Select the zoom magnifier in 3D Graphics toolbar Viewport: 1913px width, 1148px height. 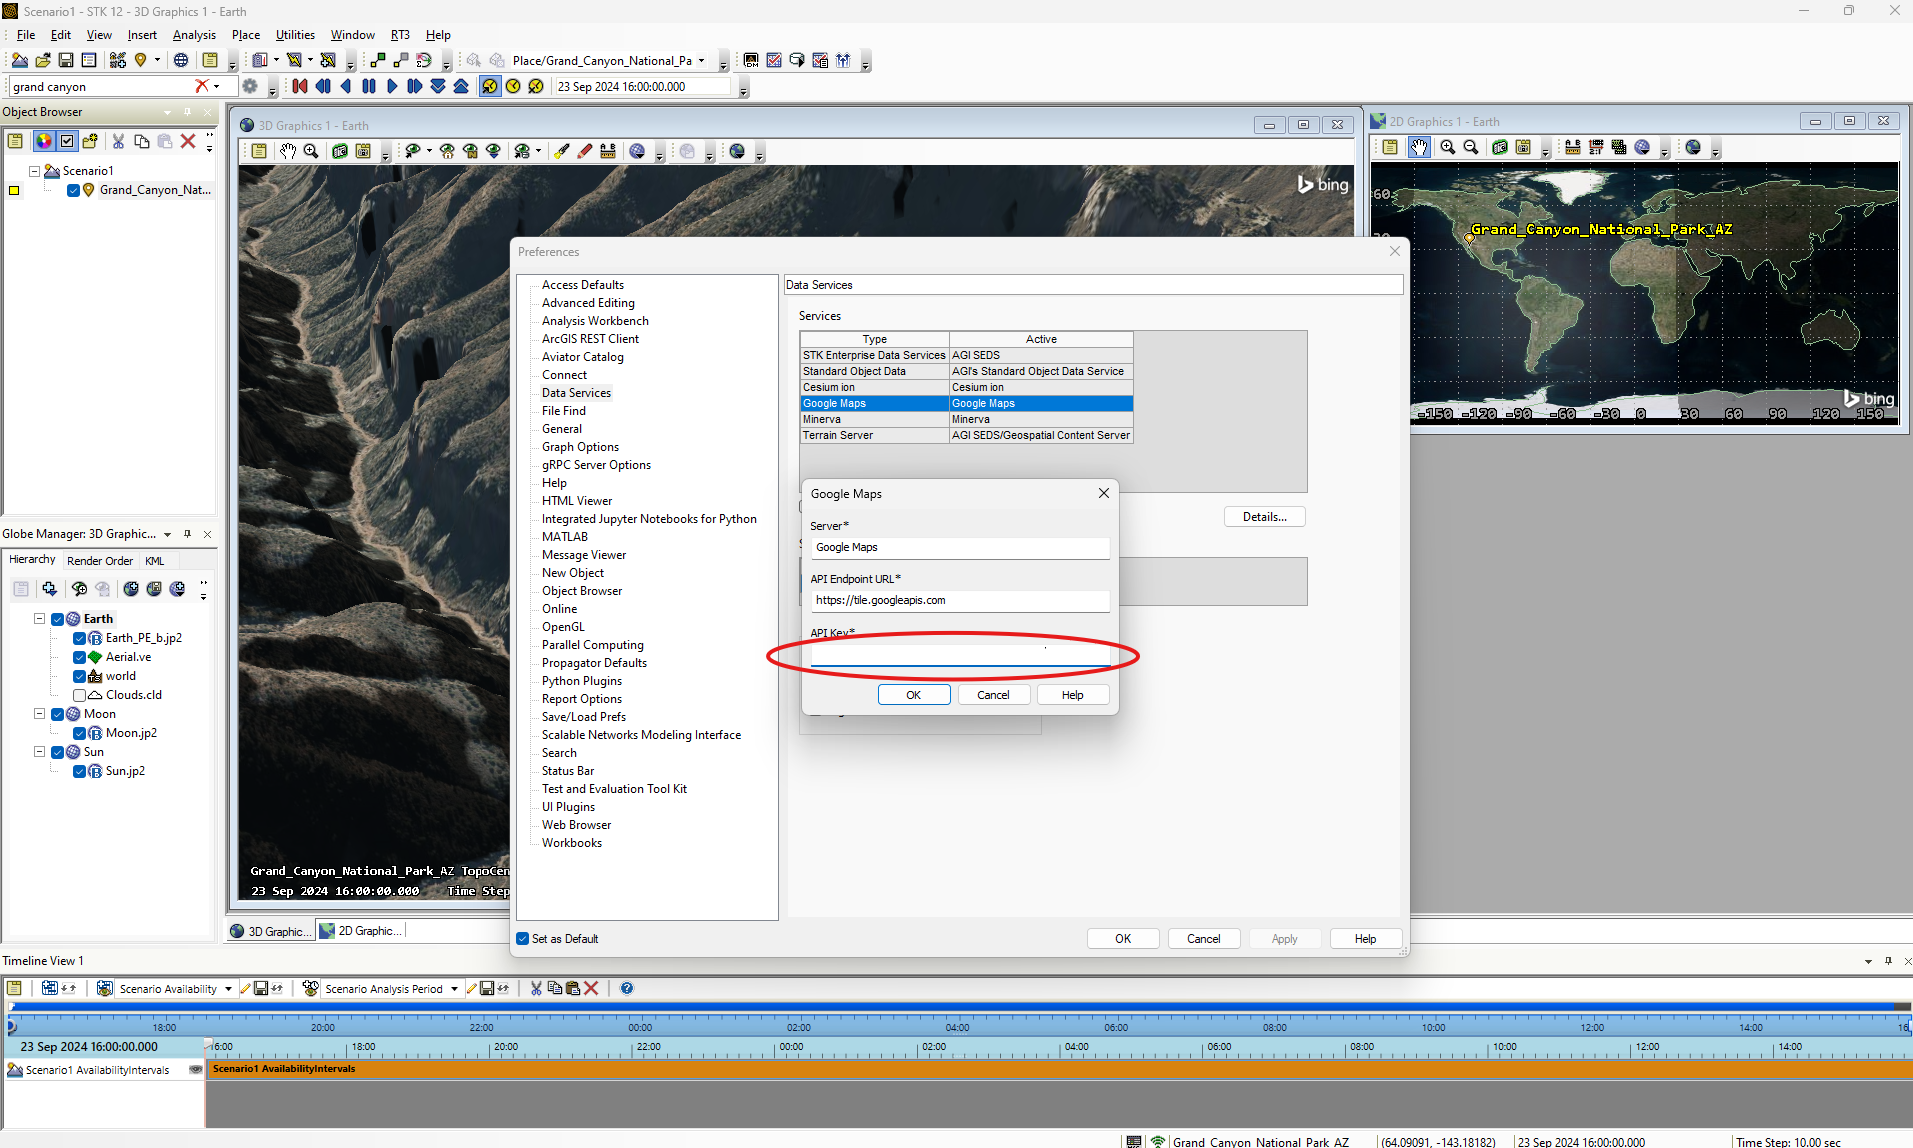coord(311,151)
